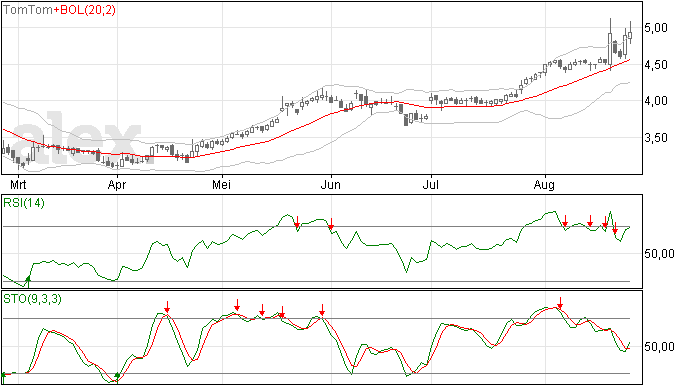Click the red "+BOL(20;2)" indicator label
690x387 pixels.
point(84,10)
